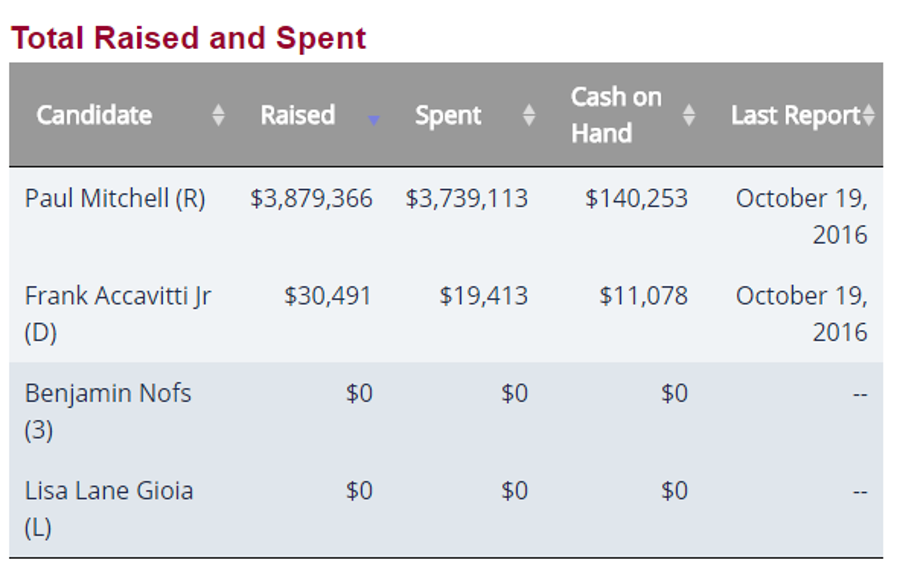Click the $3,739,113 spent amount
The image size is (900, 580).
[466, 198]
